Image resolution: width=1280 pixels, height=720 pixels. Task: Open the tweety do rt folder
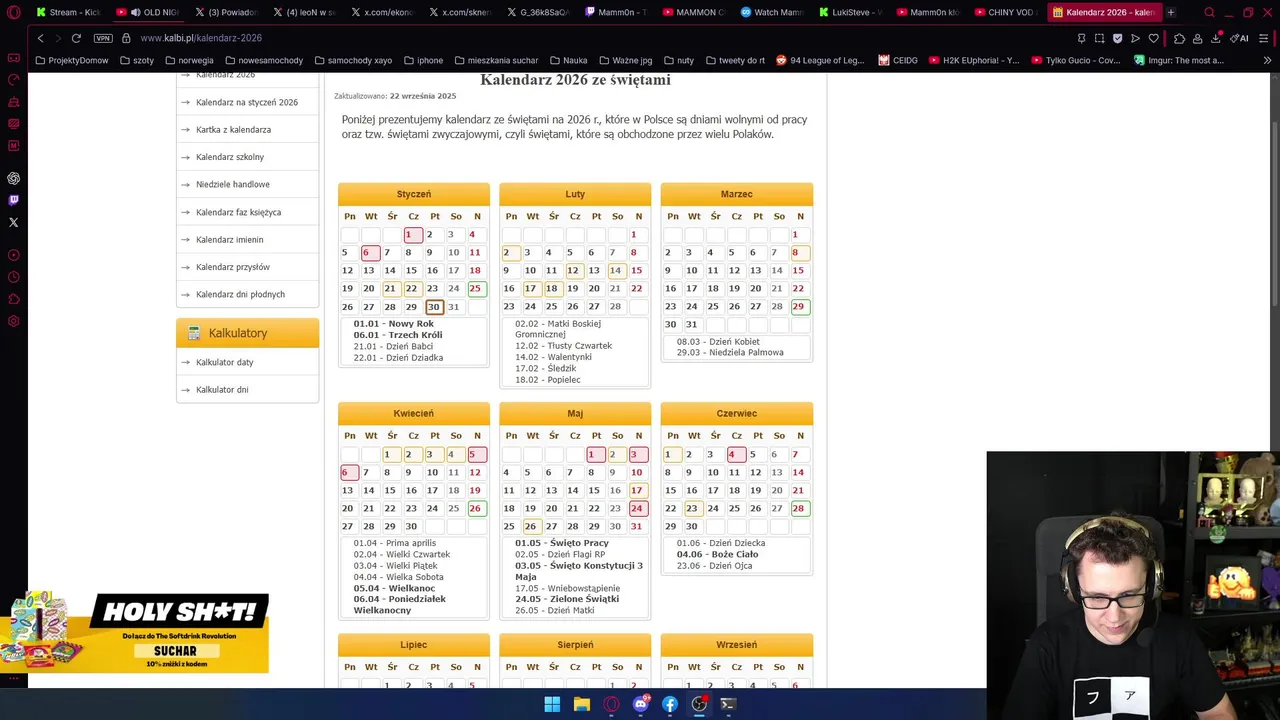[x=734, y=60]
